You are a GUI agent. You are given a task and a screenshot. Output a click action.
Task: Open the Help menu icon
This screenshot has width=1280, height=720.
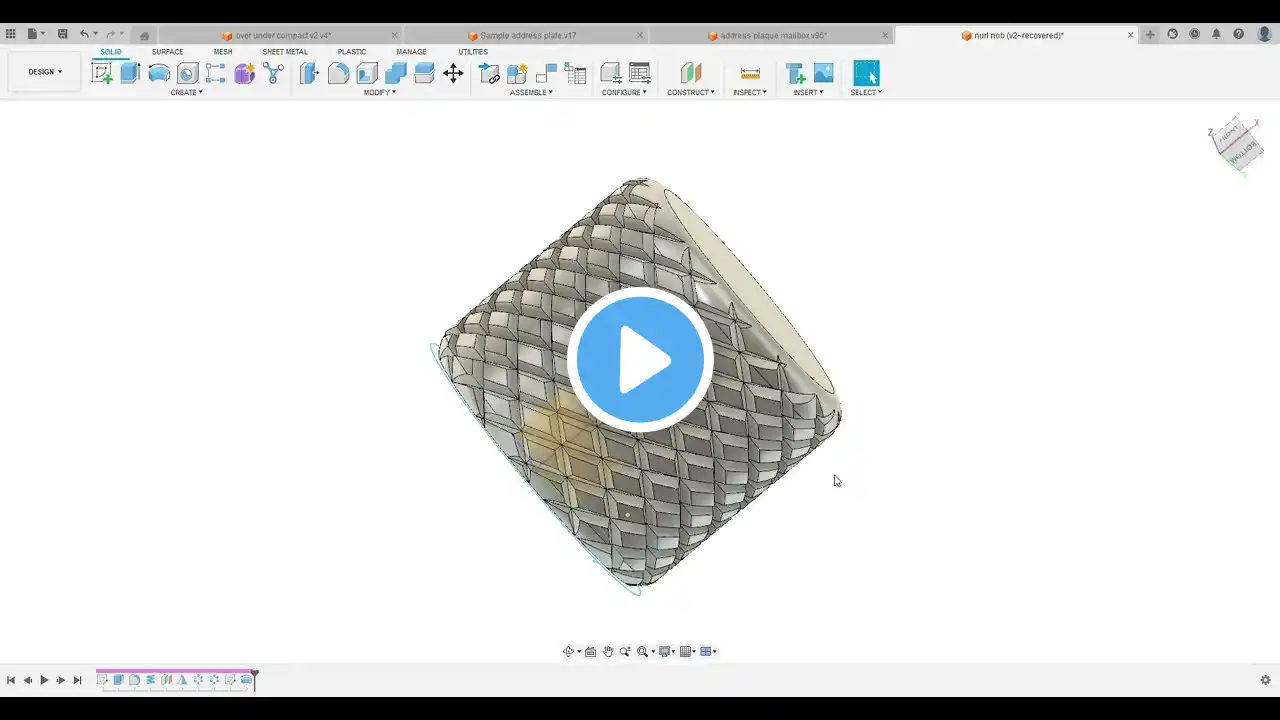1238,34
